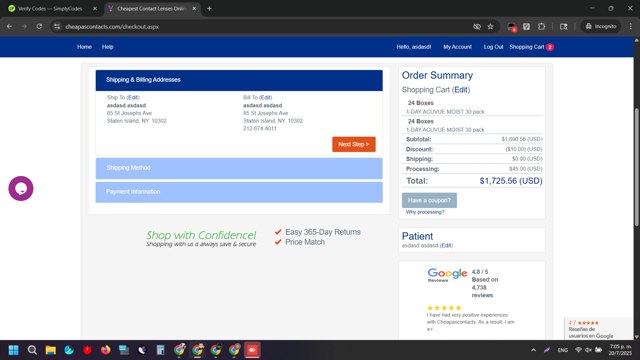Click the Easy 365-Day Returns text
Viewport: 640px width, 360px height.
pyautogui.click(x=323, y=232)
